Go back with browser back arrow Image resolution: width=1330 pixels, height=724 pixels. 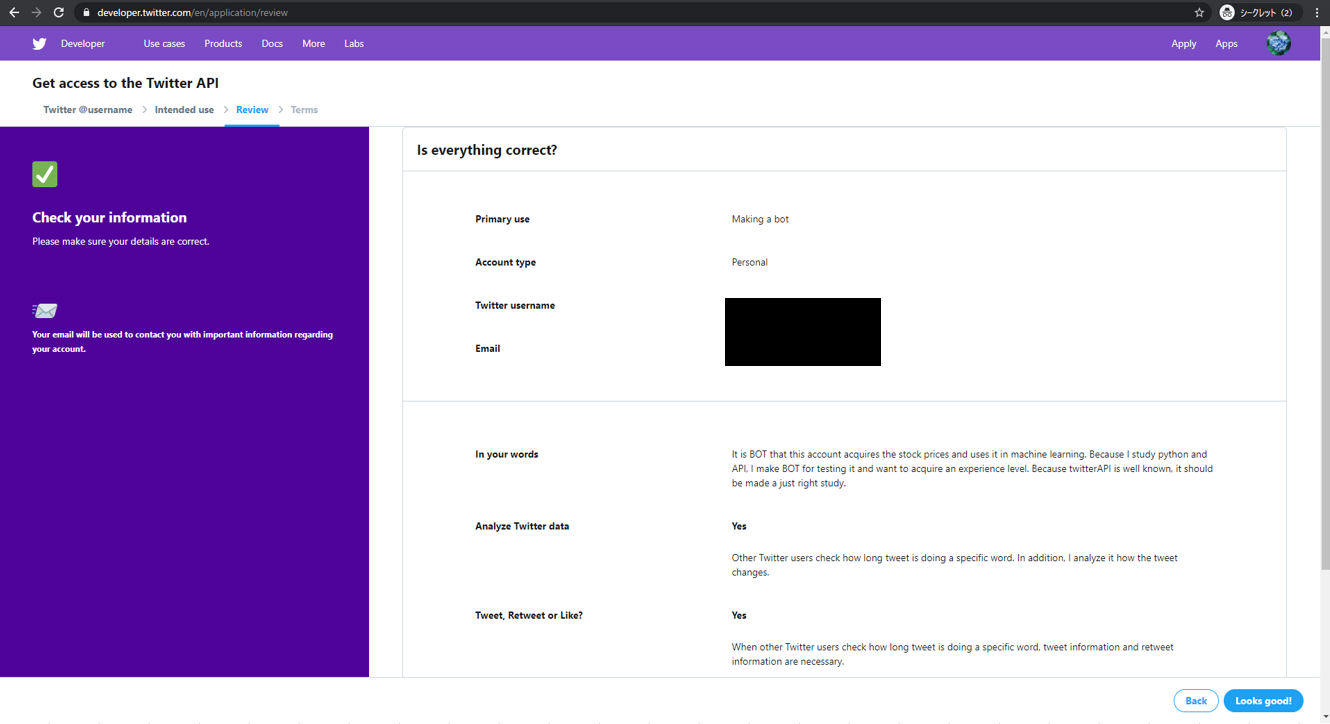click(x=14, y=13)
